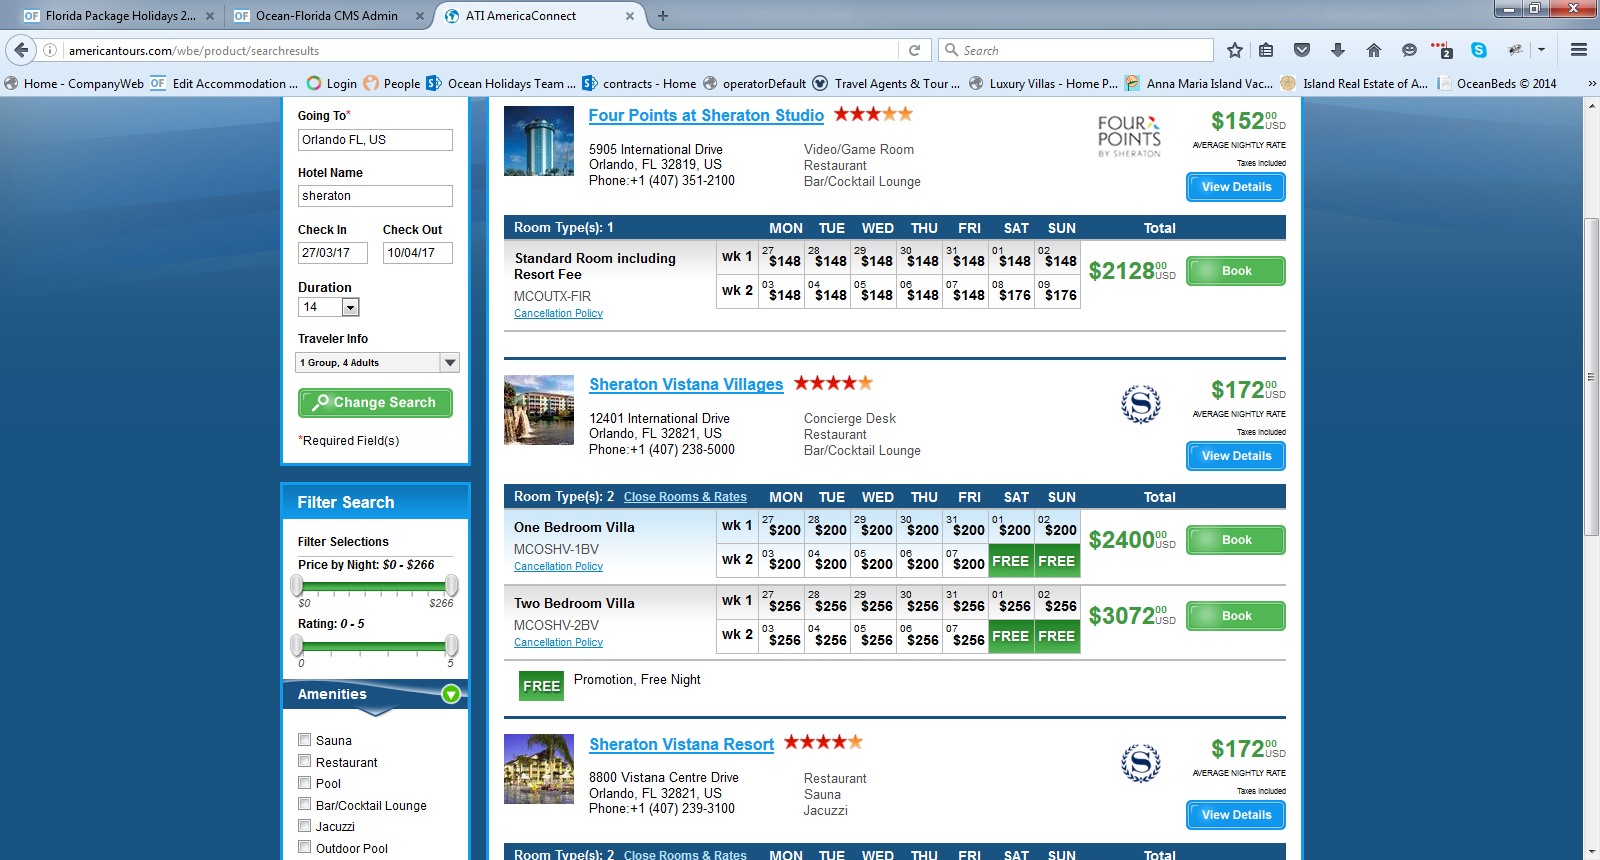
Task: Open the Sheraton Vistana Villages hotel link
Action: (x=686, y=384)
